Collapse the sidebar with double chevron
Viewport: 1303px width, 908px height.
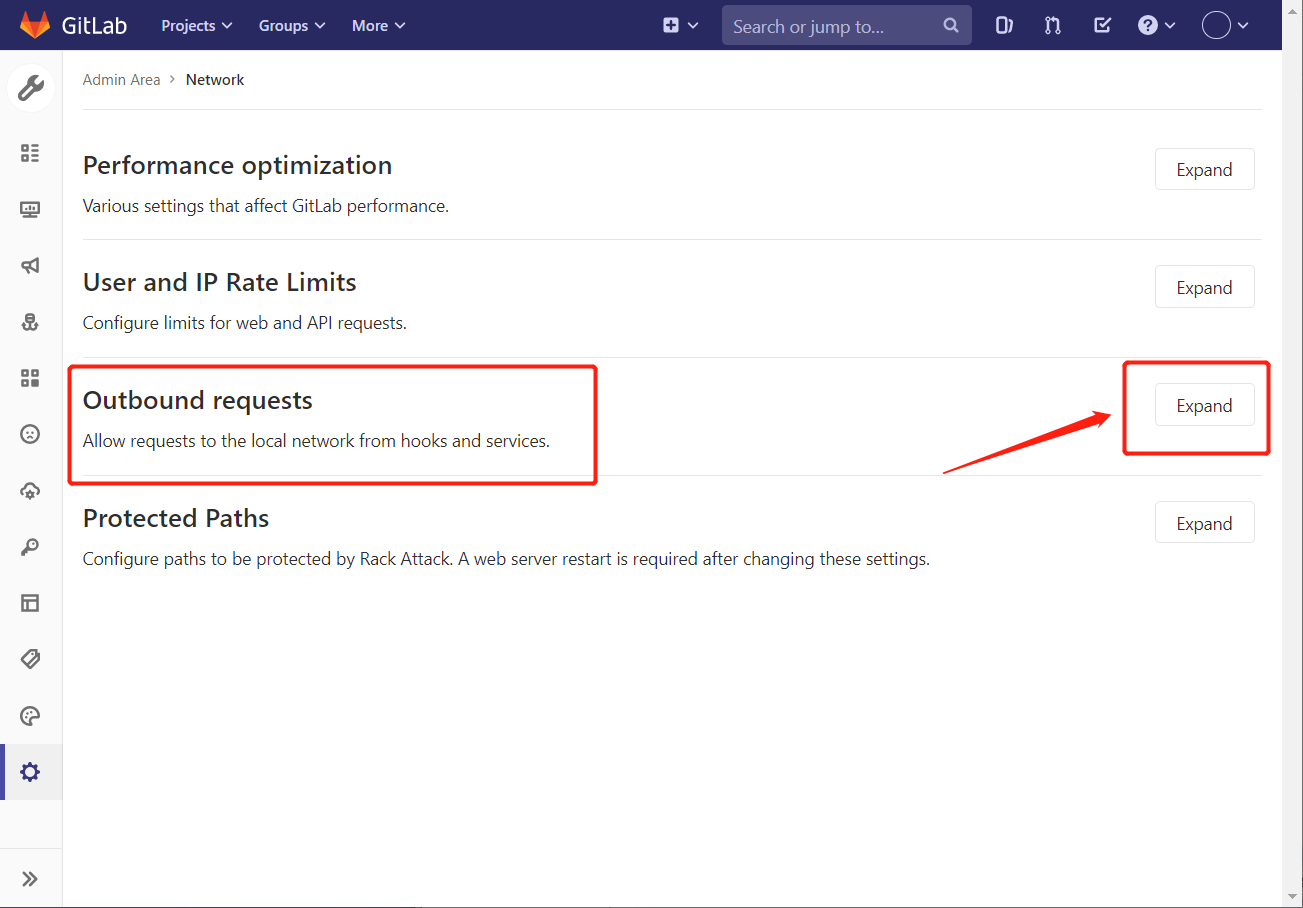(x=30, y=879)
